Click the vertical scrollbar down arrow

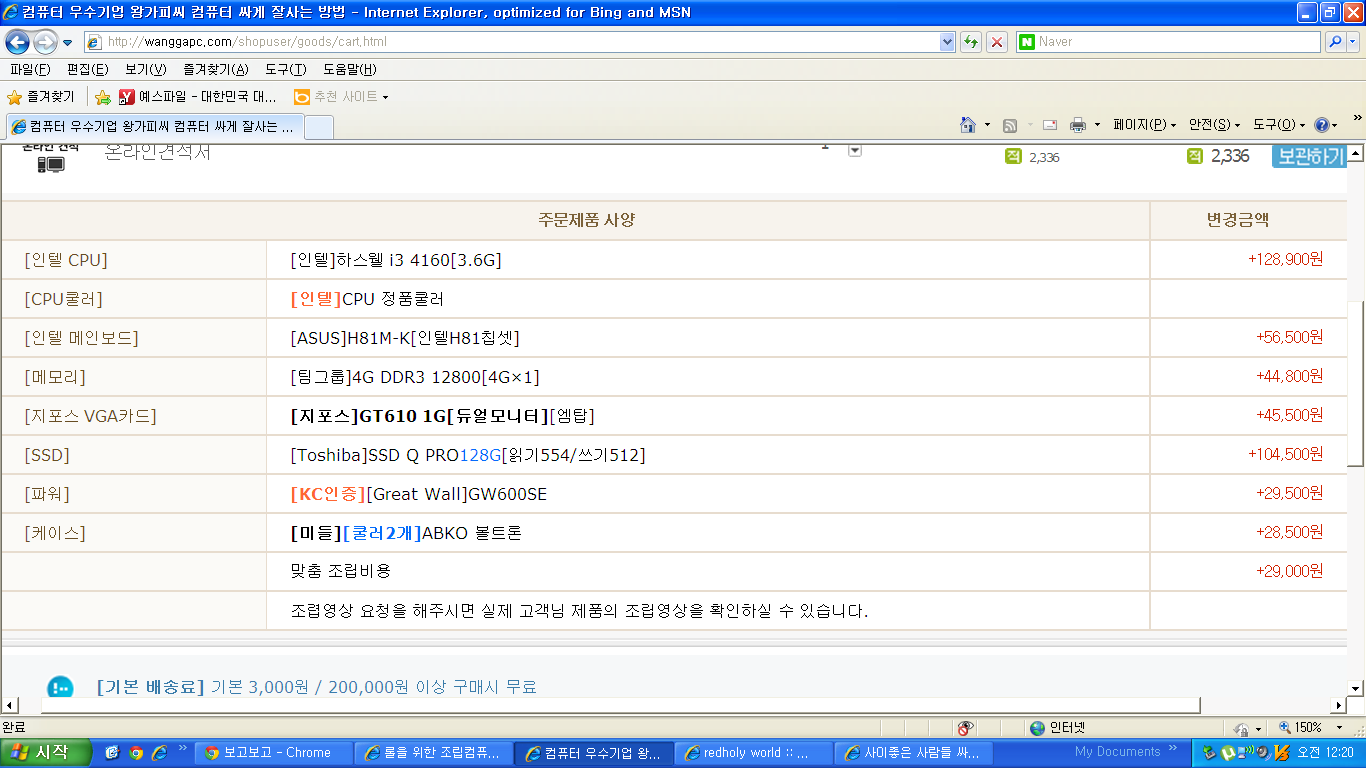pos(1356,688)
